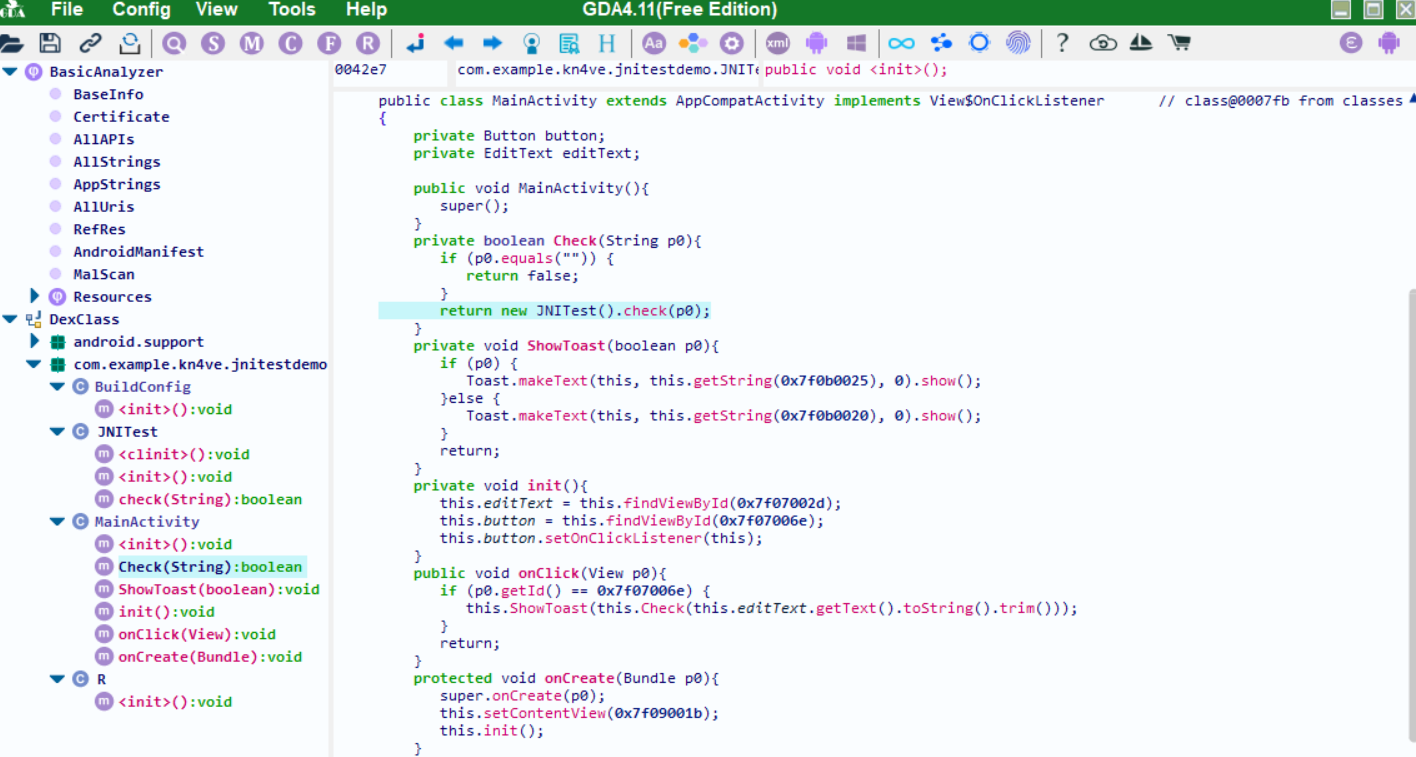Click the fingerprint toolbar icon

(x=1018, y=43)
